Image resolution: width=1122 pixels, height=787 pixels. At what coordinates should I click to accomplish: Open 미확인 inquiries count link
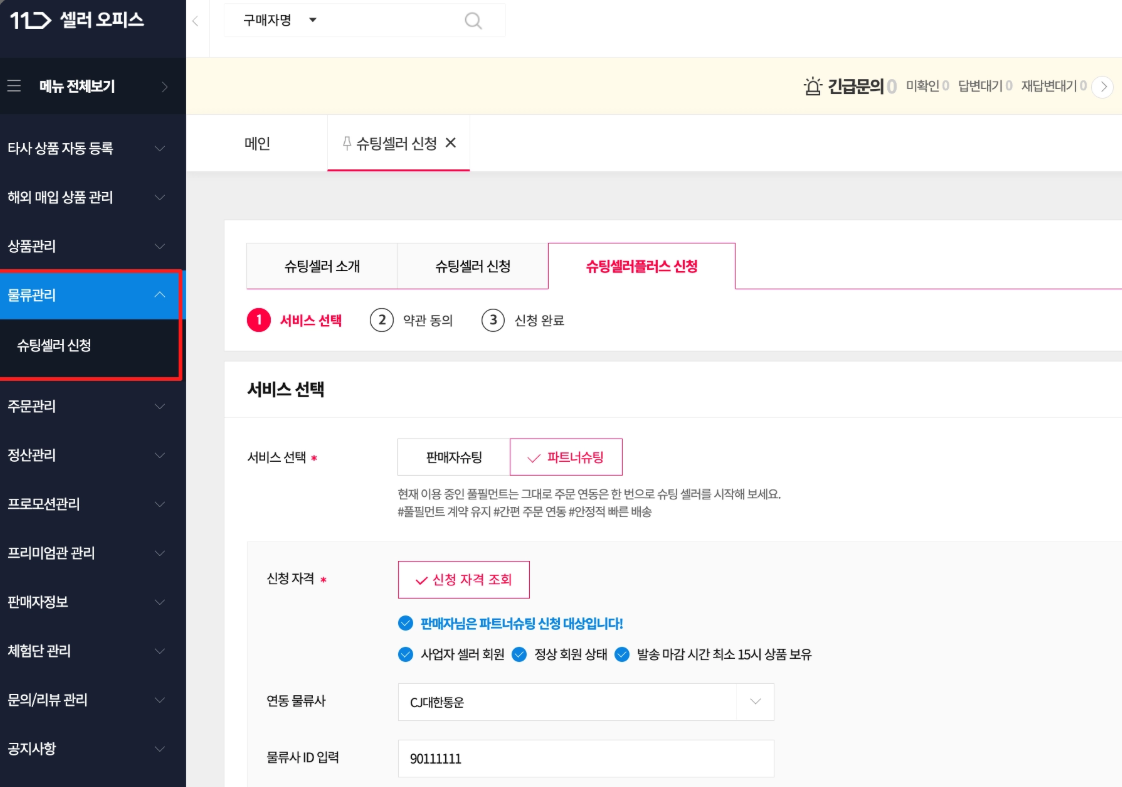(x=927, y=86)
